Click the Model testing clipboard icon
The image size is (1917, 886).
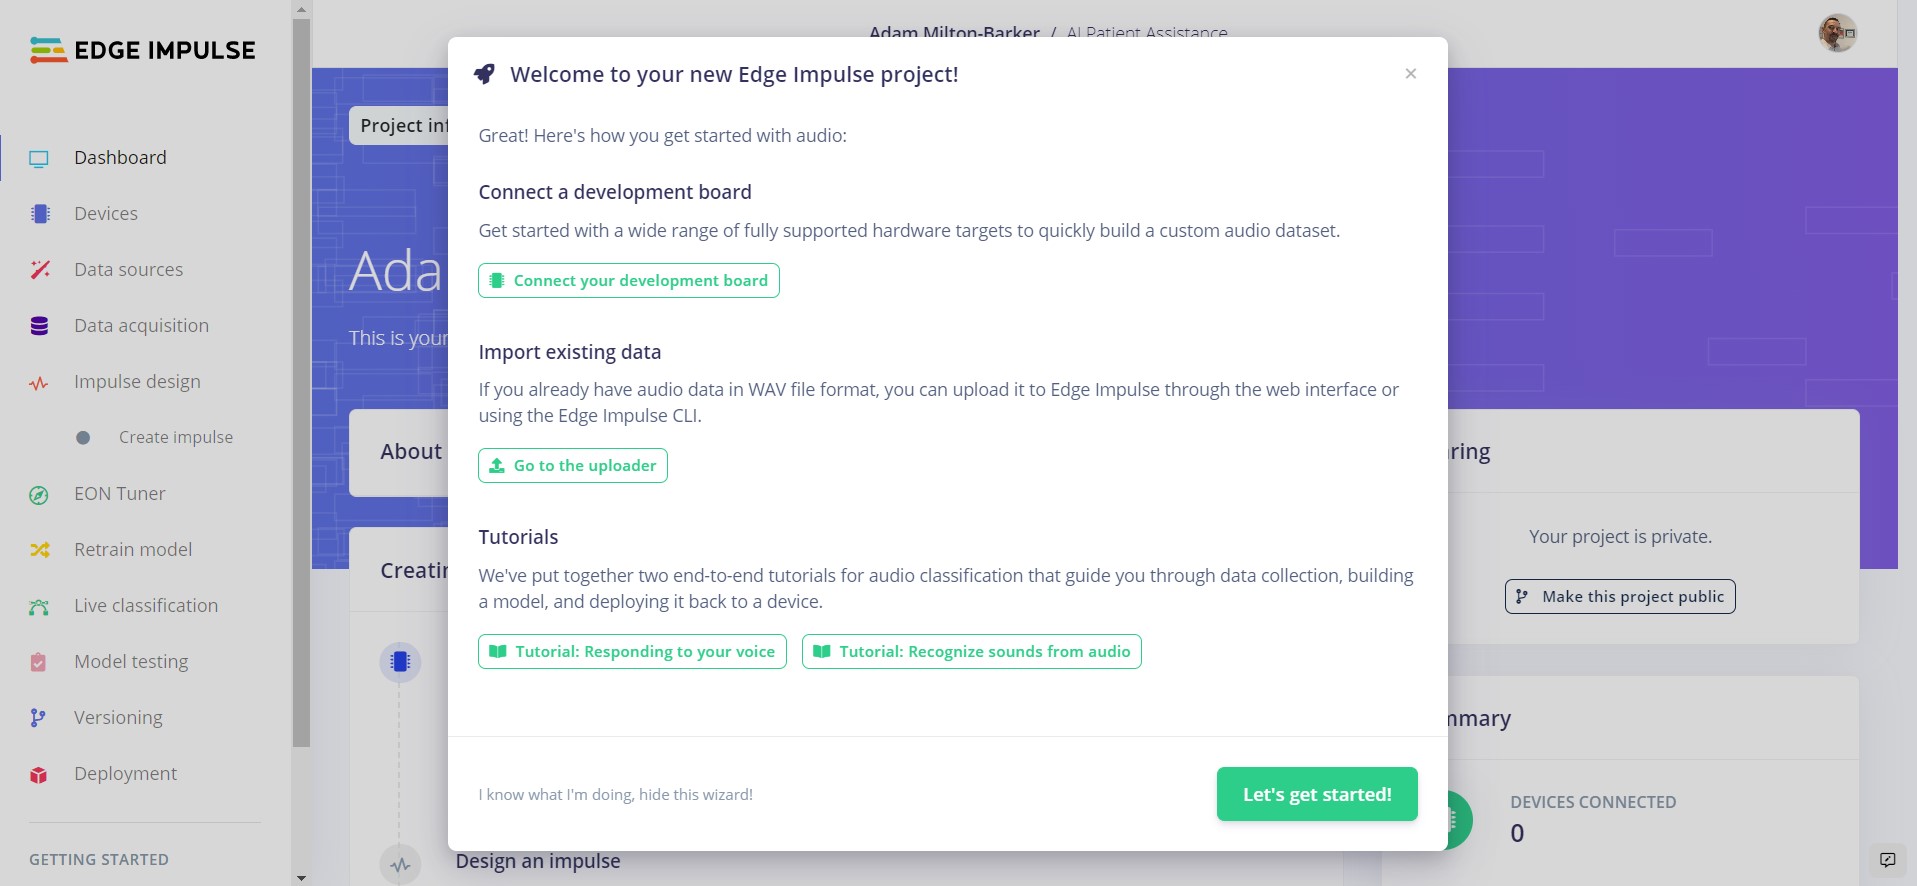[x=38, y=662]
